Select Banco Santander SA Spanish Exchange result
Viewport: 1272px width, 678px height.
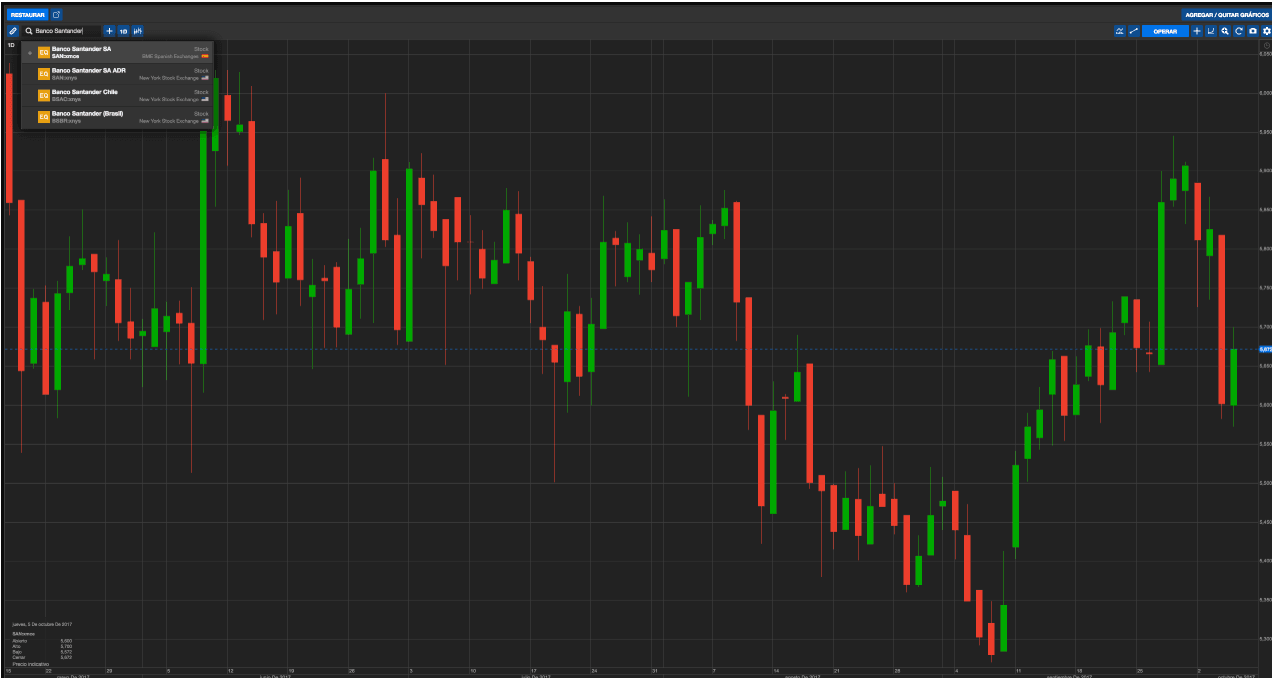pos(118,52)
